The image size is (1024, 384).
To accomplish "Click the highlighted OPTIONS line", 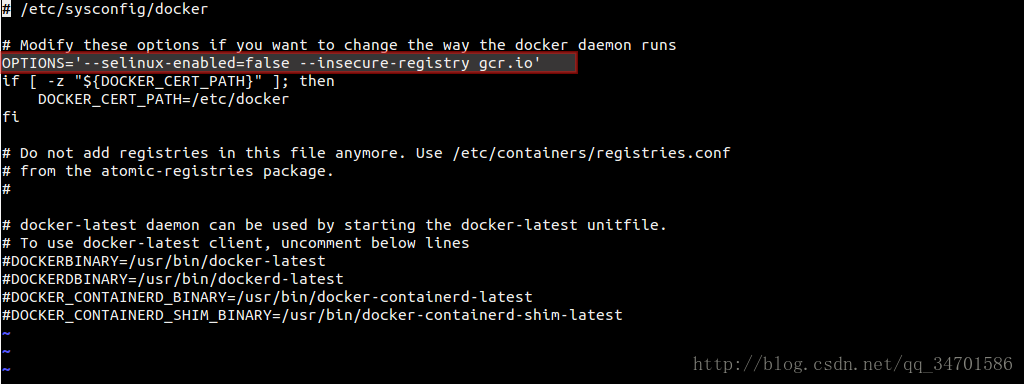I will (x=289, y=63).
